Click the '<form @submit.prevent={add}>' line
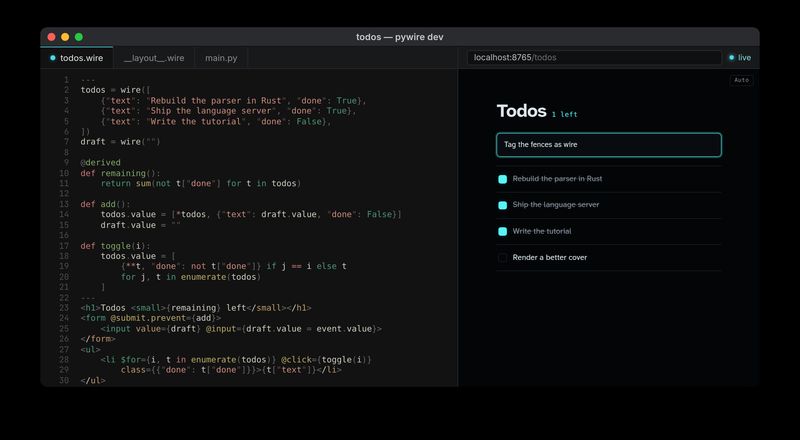The width and height of the screenshot is (800, 440). pos(151,318)
